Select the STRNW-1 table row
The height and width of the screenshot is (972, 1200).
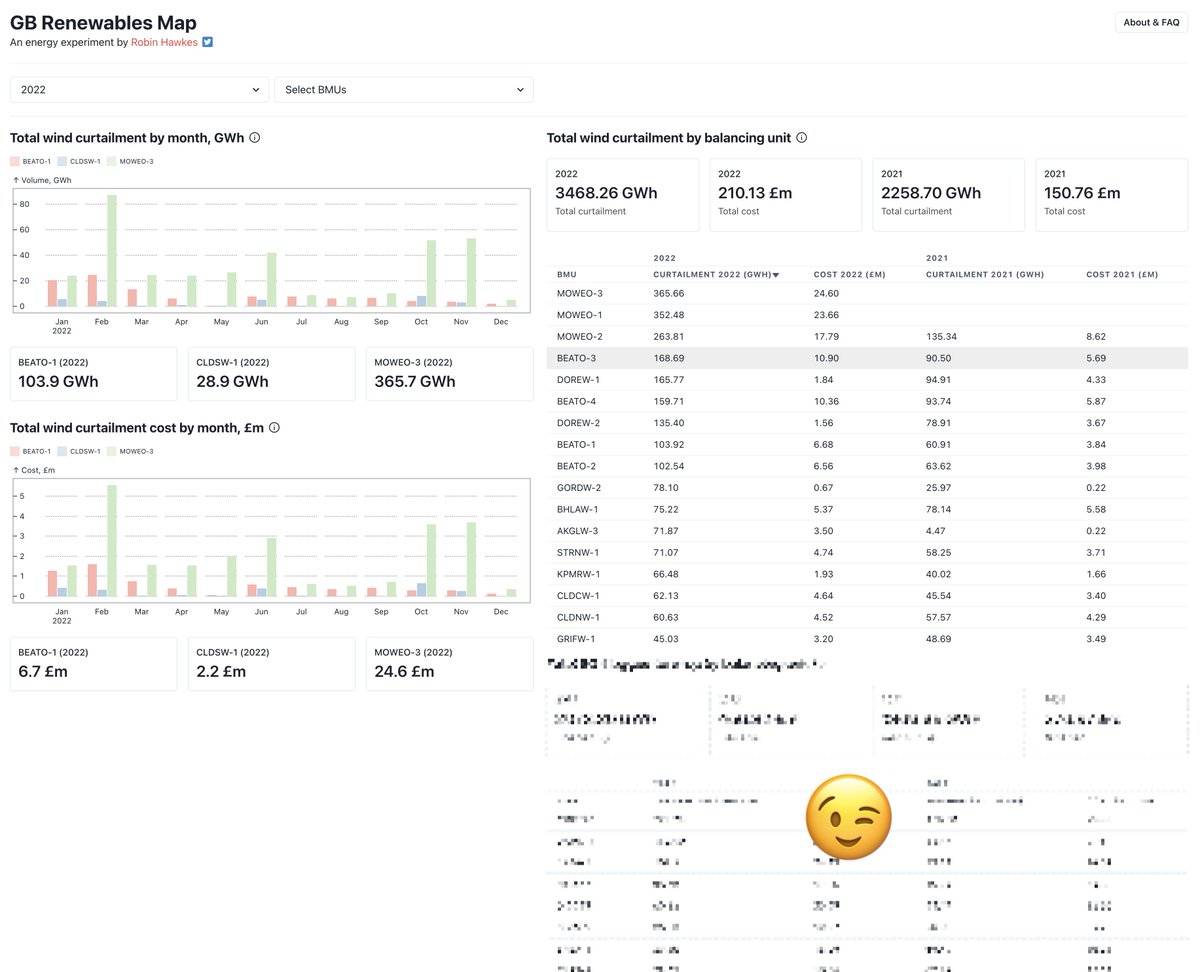coord(868,552)
